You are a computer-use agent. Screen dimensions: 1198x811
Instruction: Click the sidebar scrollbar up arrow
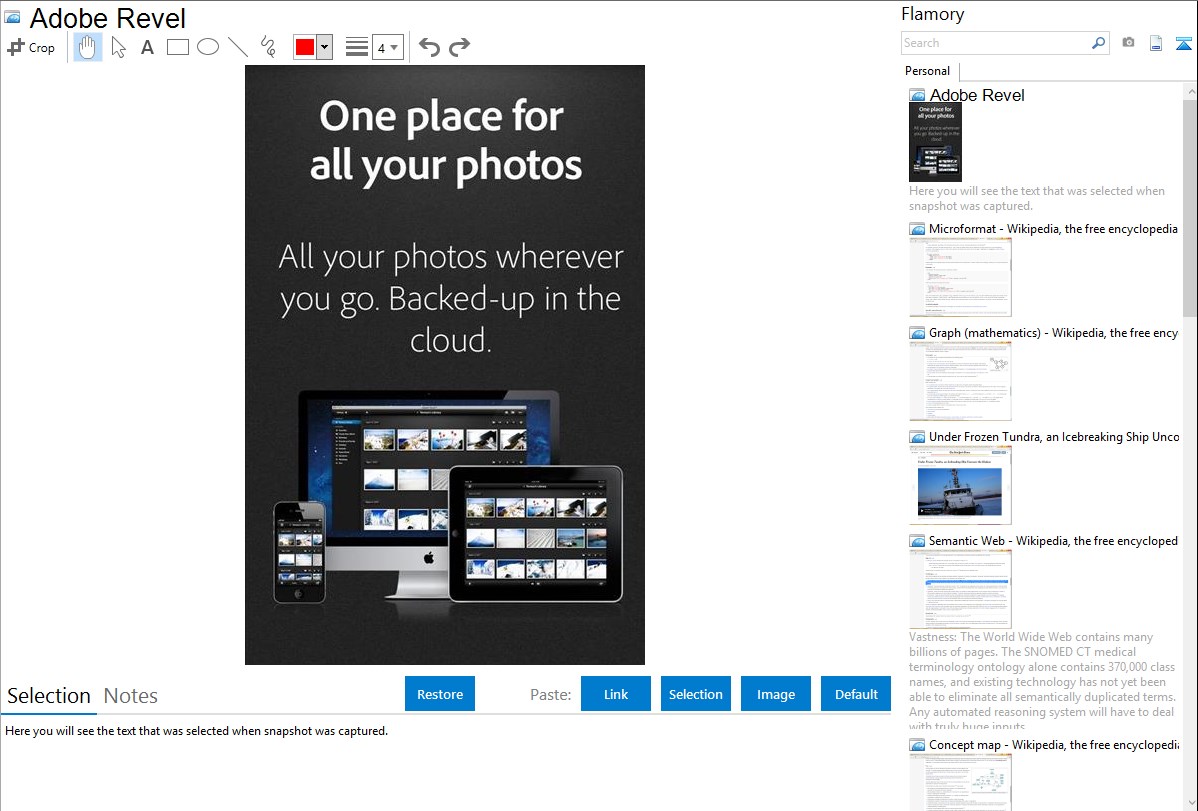coord(1190,91)
